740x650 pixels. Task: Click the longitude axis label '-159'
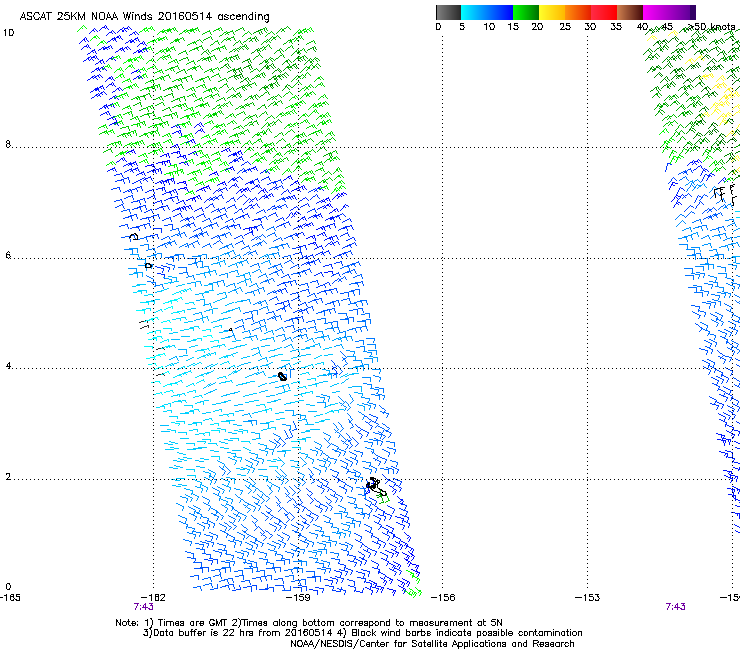(298, 598)
